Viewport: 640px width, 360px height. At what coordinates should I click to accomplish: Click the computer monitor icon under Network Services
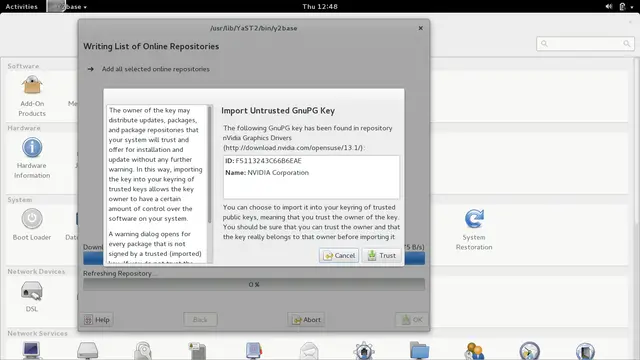[x=31, y=351]
